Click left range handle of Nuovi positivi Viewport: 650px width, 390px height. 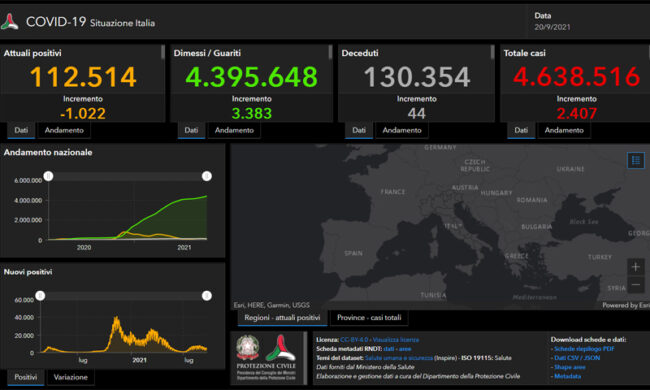point(40,296)
